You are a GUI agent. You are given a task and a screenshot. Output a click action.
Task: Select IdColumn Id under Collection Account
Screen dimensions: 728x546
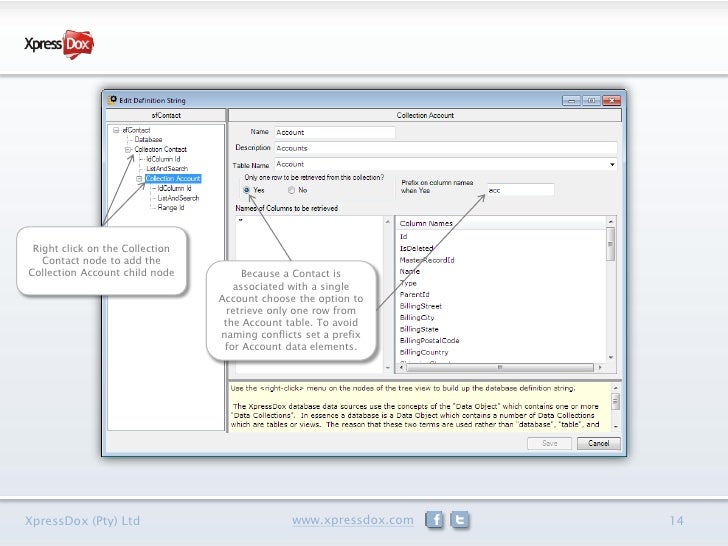tap(174, 188)
